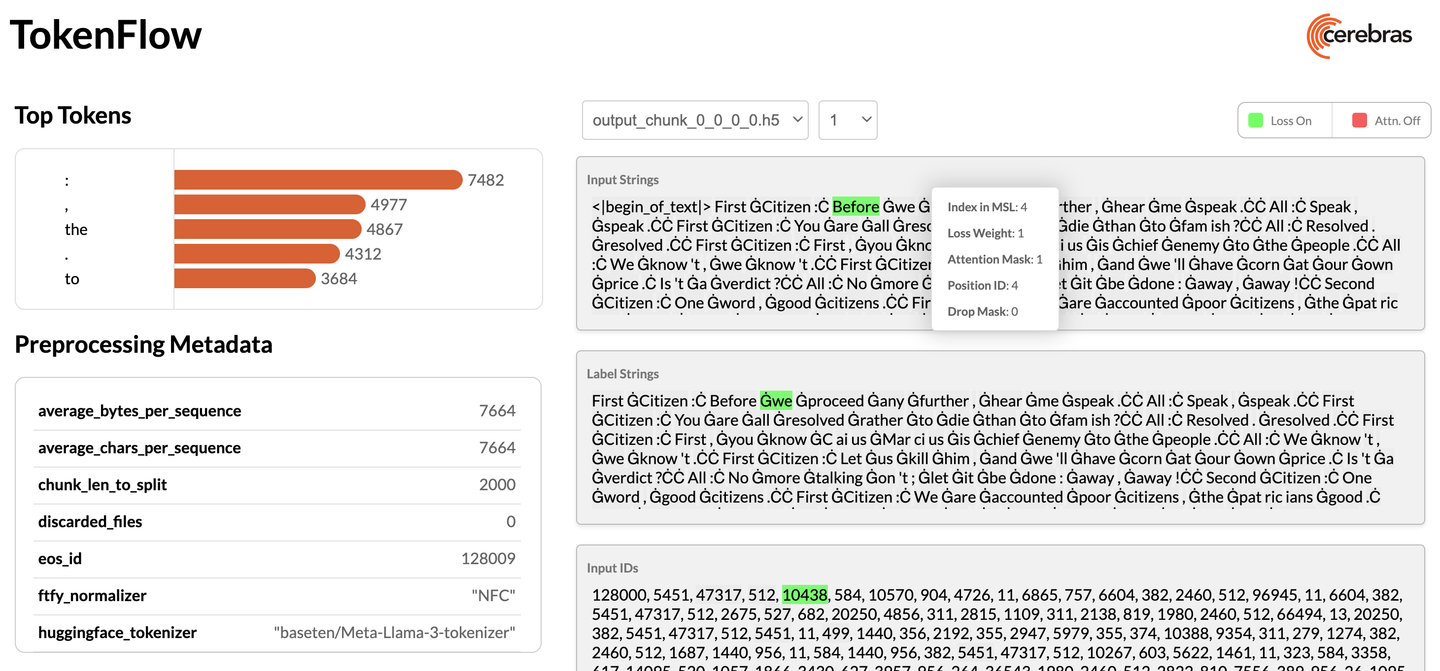Click 'Attention Mask: 1' in tooltip
The height and width of the screenshot is (671, 1440).
point(995,259)
